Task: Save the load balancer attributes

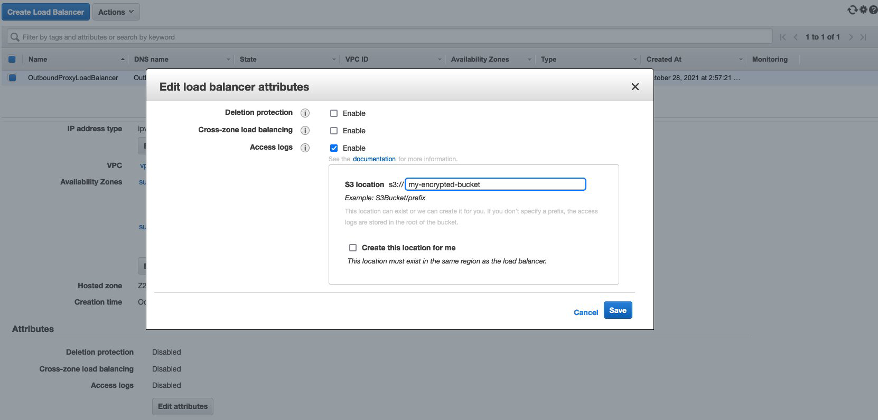Action: coord(618,310)
